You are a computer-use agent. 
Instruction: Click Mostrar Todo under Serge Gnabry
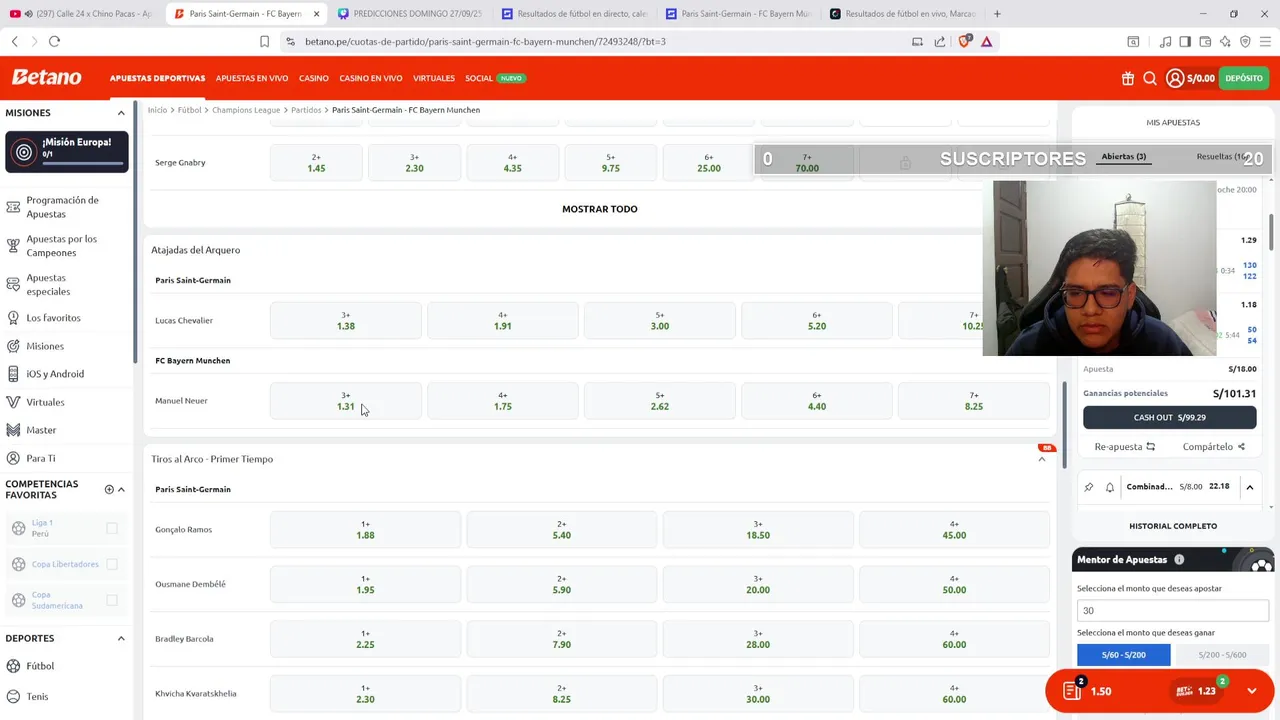coord(600,209)
